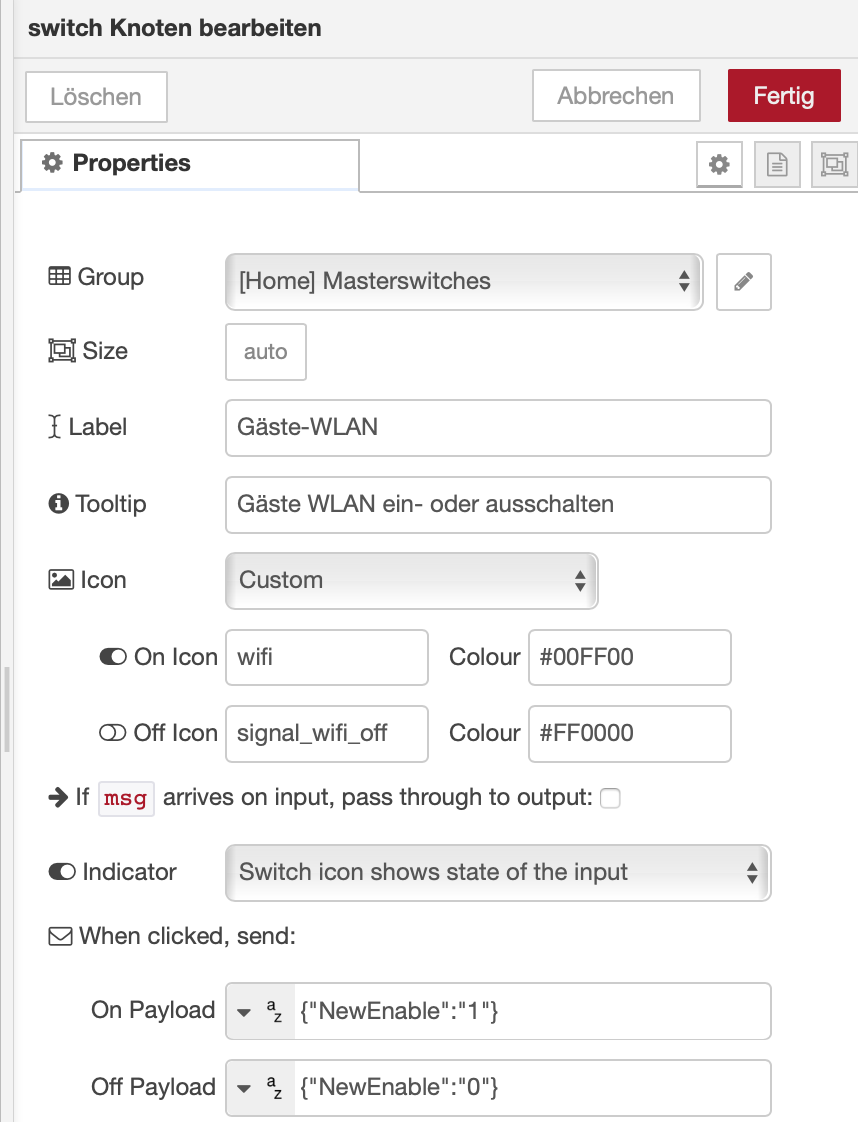Screen dimensions: 858x1122
Task: Enable the pass through to output checkbox
Action: pos(610,797)
